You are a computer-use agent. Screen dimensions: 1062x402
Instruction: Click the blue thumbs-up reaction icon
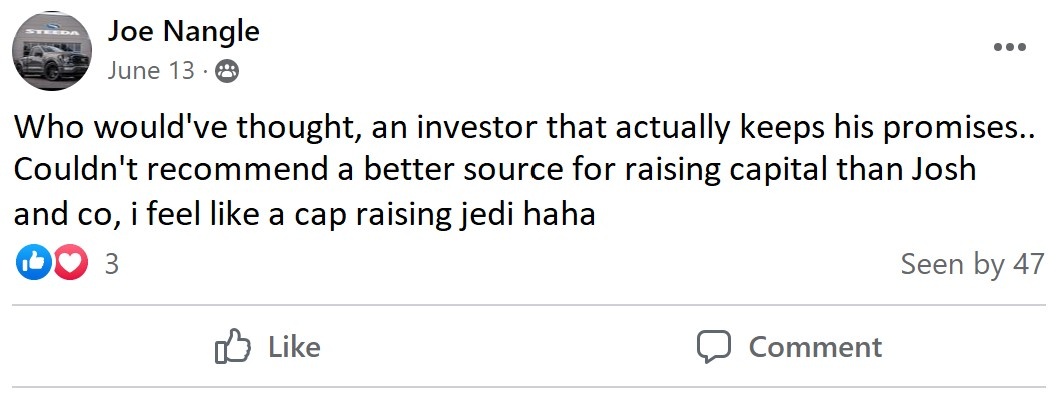point(33,263)
